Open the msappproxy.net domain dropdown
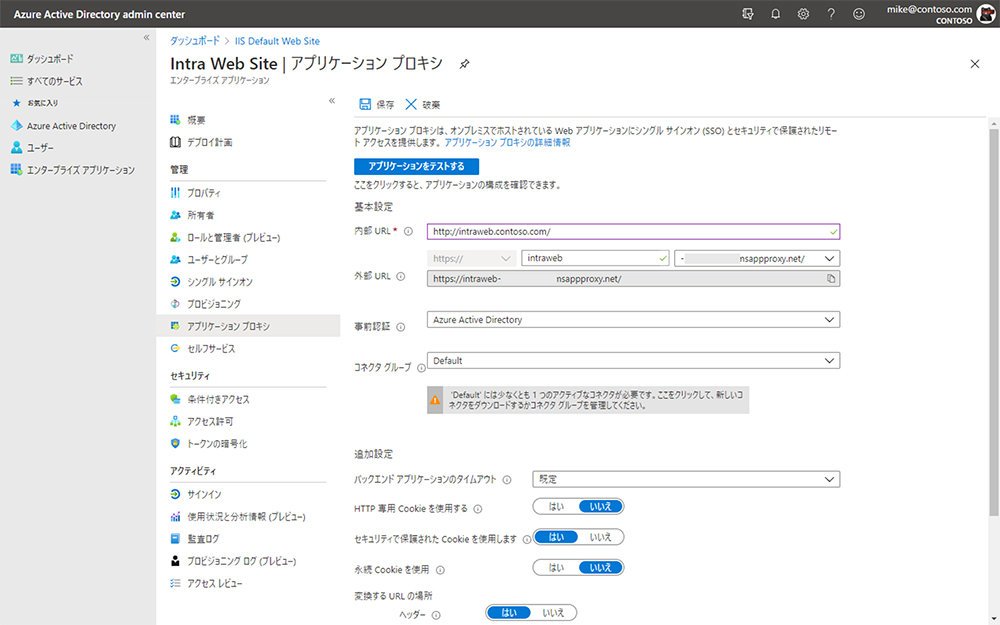1000x625 pixels. point(757,258)
